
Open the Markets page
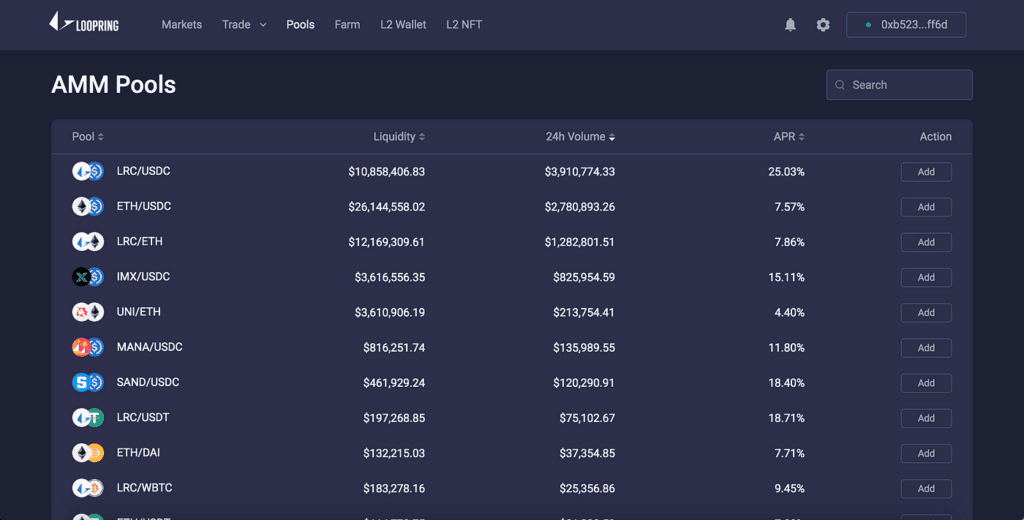tap(182, 25)
